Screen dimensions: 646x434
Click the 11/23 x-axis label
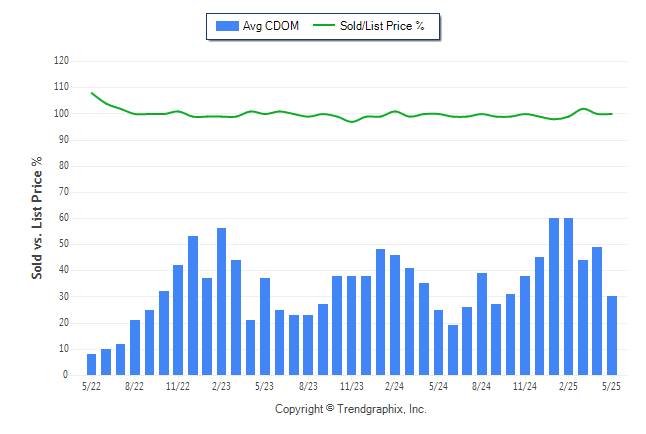[x=351, y=386]
